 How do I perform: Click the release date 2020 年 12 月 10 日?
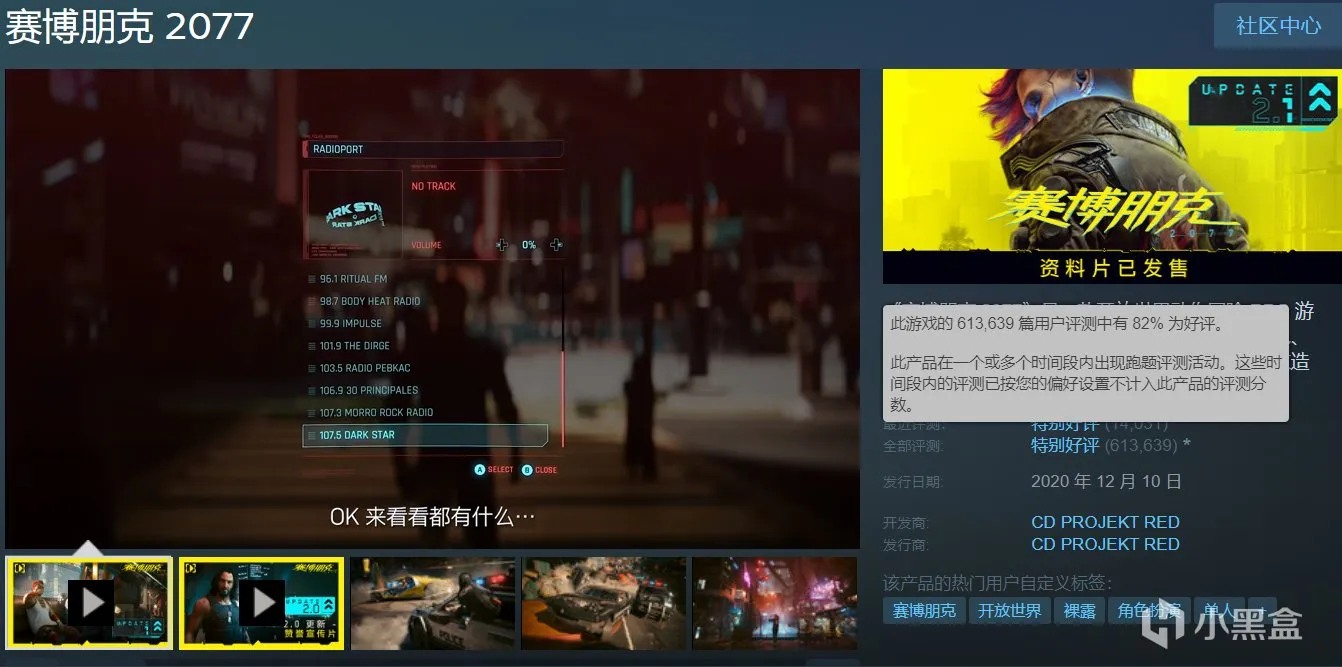point(1106,481)
